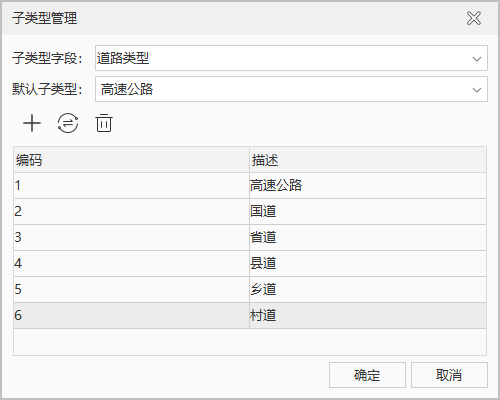Click the delete trash can icon
This screenshot has width=500, height=400.
point(104,123)
